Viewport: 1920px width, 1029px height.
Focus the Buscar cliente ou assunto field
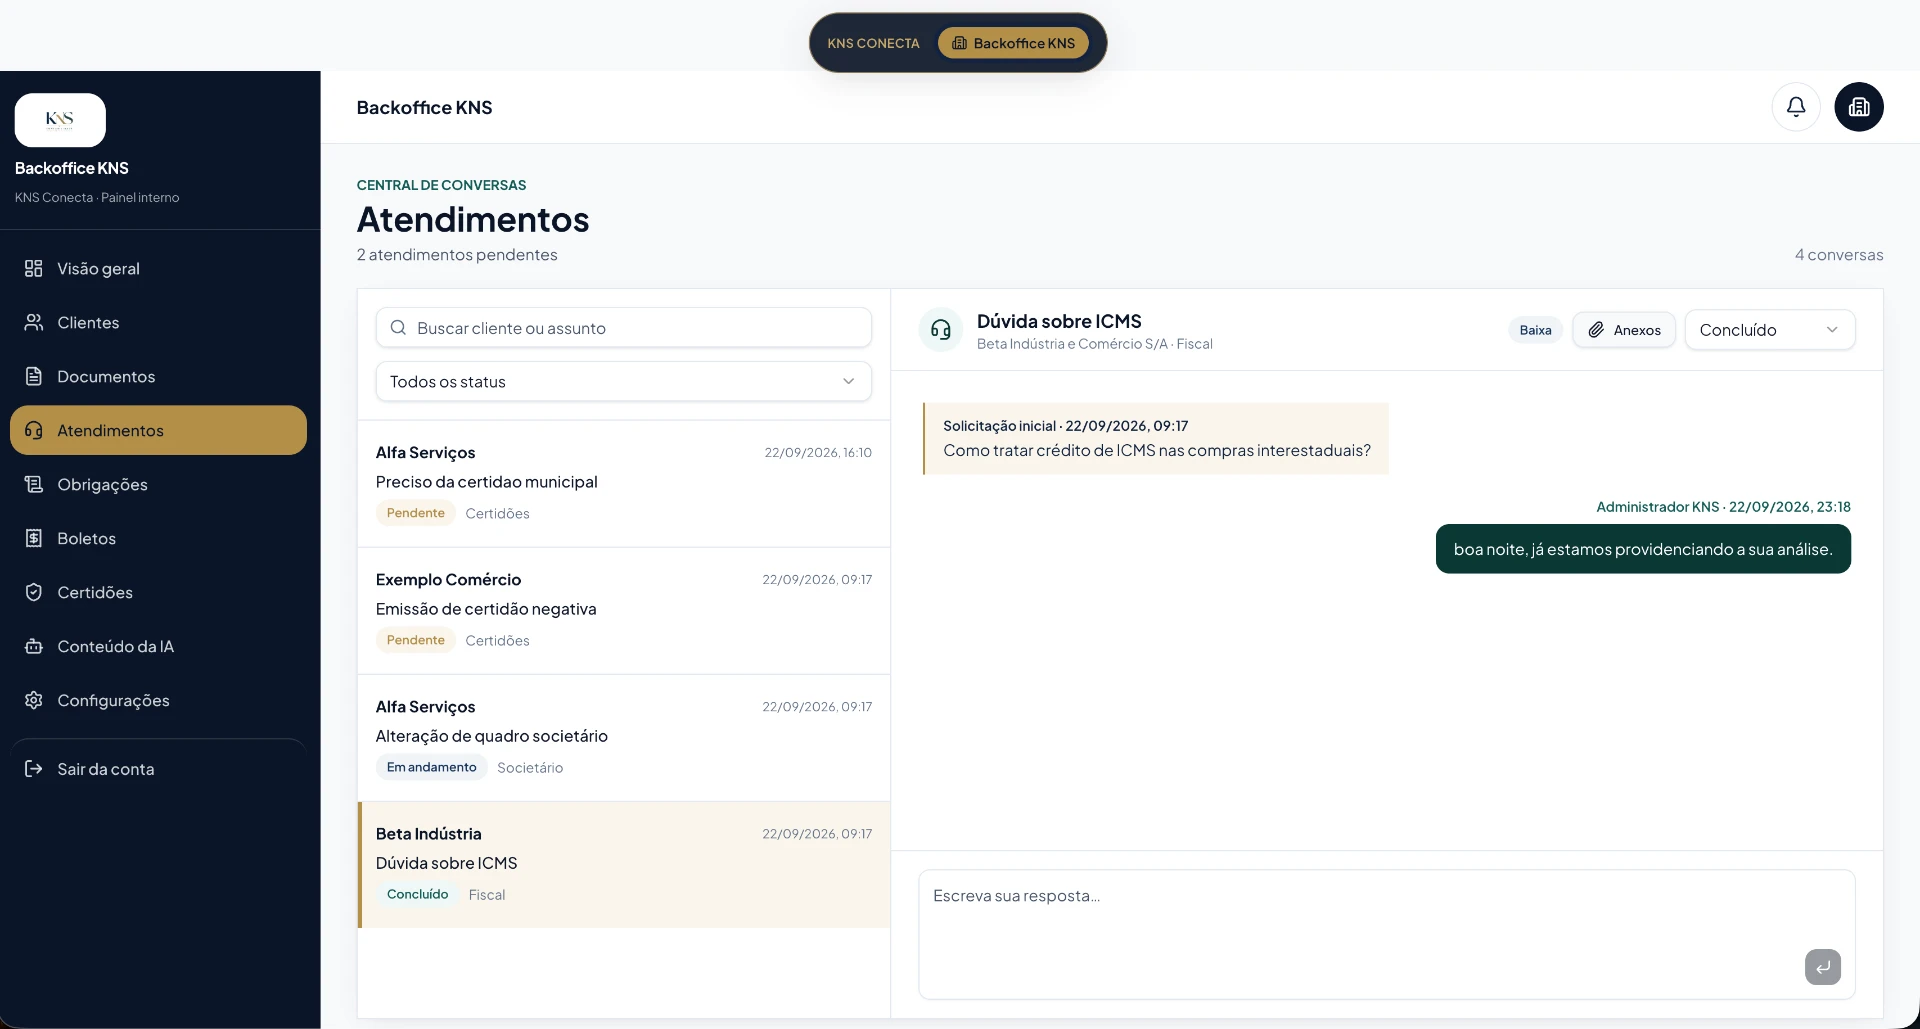623,328
